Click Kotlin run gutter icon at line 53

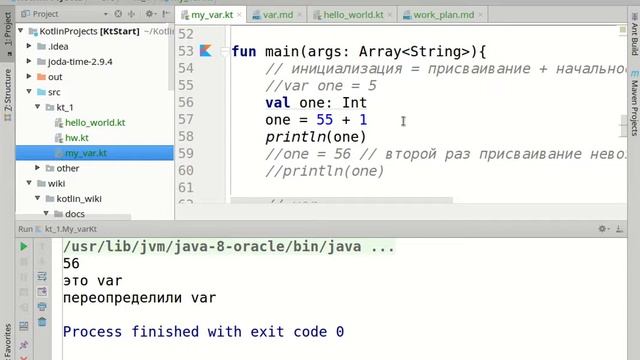(206, 51)
